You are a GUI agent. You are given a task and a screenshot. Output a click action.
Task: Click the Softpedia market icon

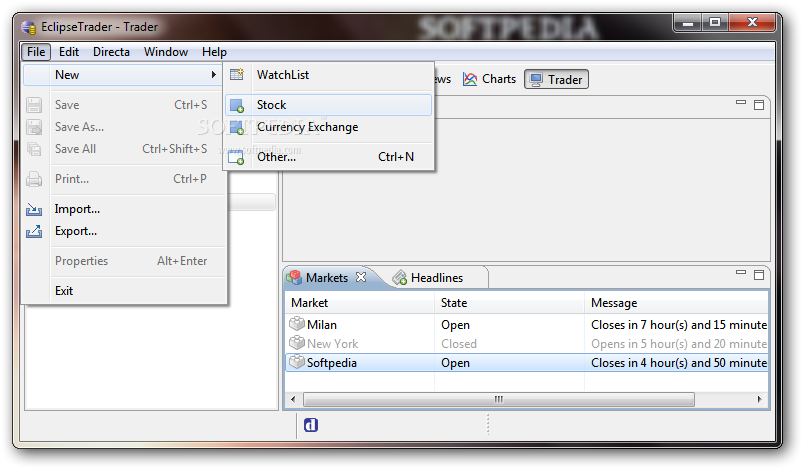297,361
